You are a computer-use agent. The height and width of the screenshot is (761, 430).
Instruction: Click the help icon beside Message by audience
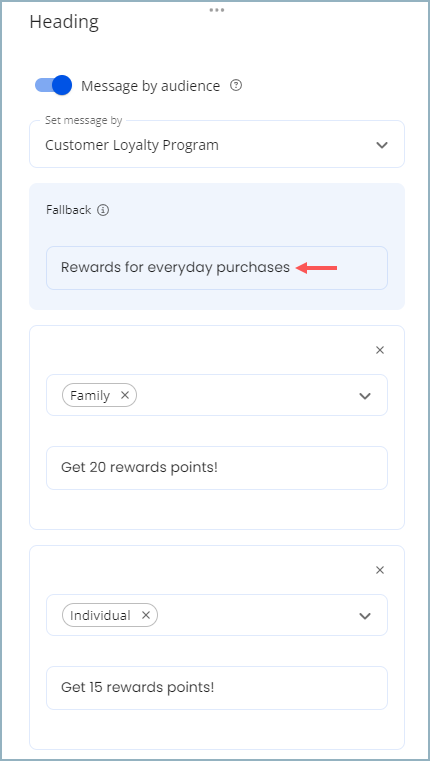(236, 86)
